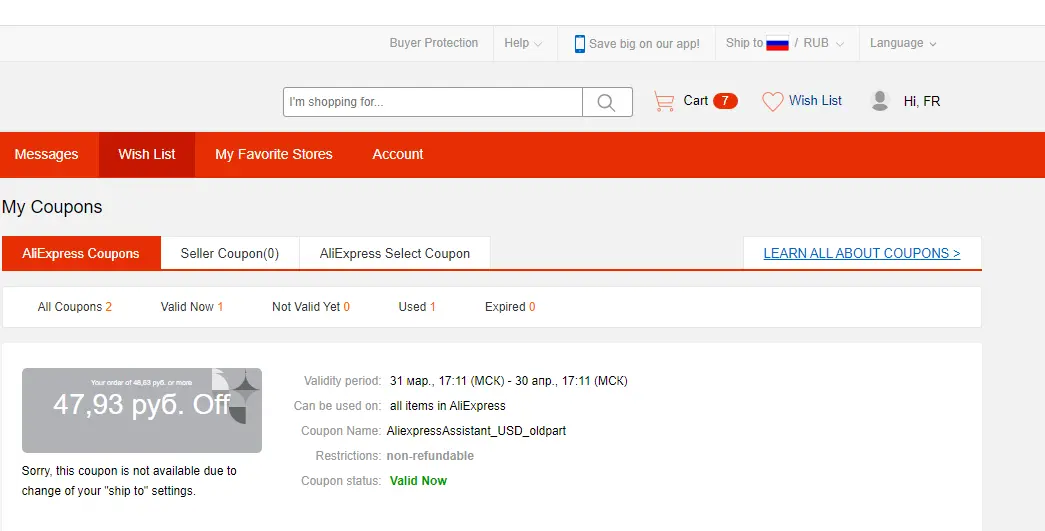1045x531 pixels.
Task: Expand the Help dropdown
Action: pyautogui.click(x=523, y=43)
